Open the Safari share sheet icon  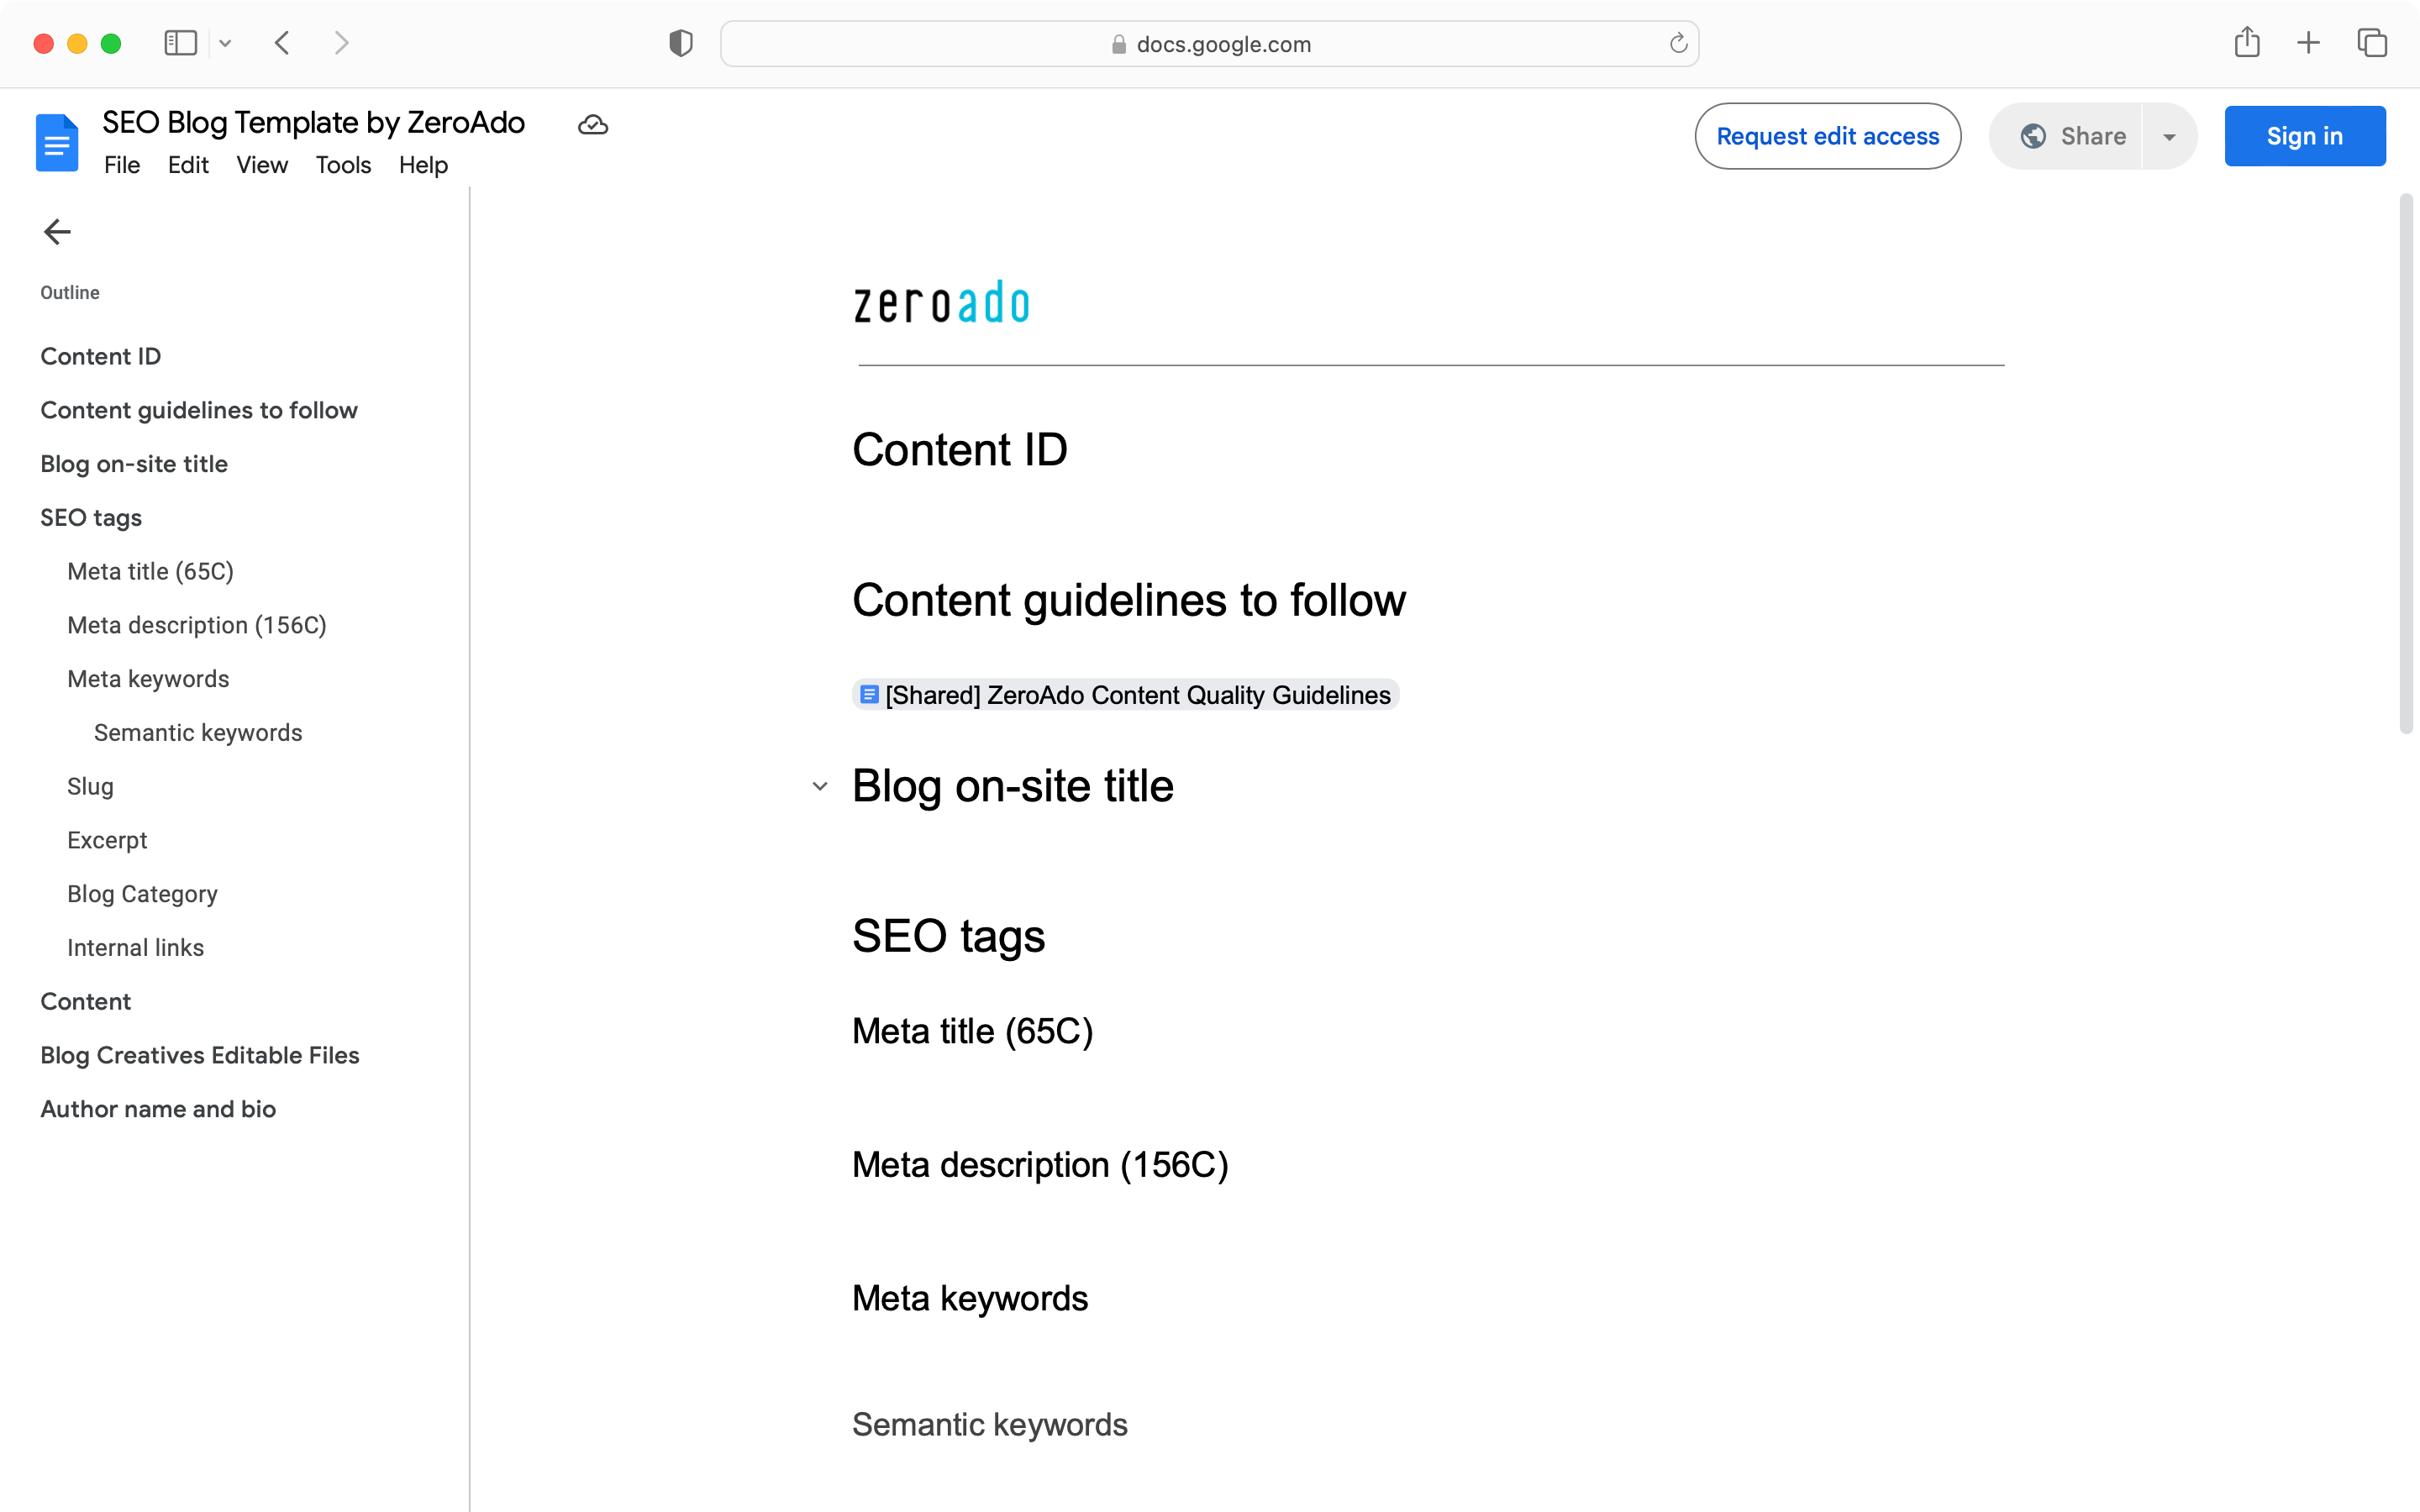pos(2247,43)
